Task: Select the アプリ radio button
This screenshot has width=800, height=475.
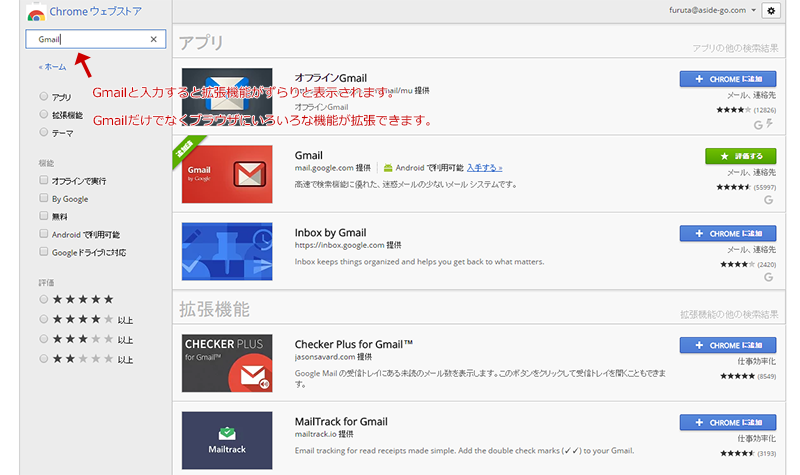Action: click(44, 96)
